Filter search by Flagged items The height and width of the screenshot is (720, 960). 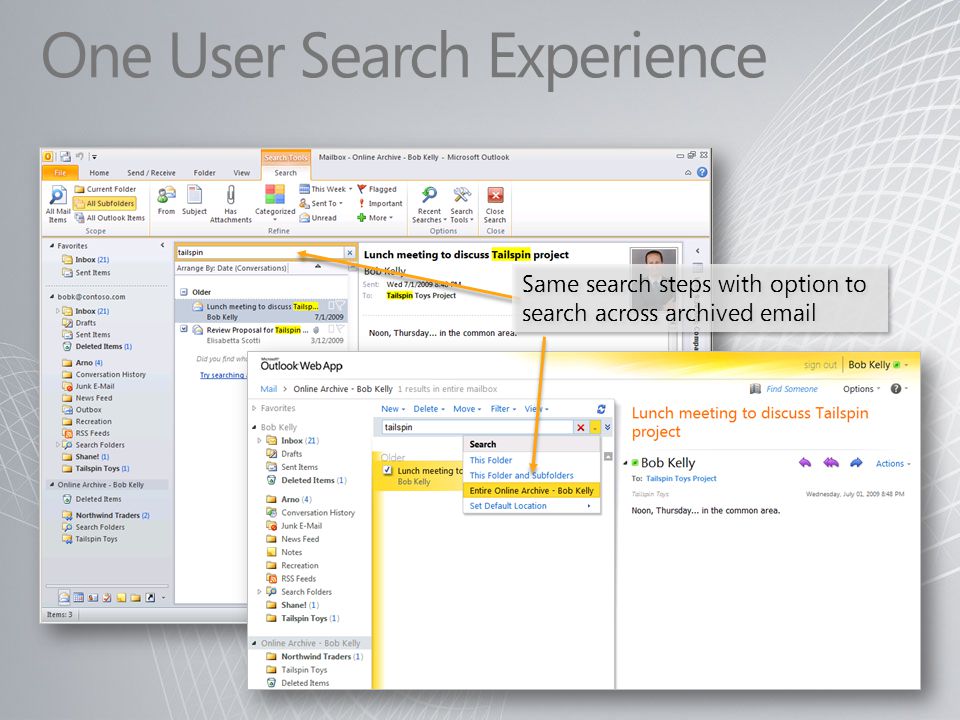tap(377, 189)
